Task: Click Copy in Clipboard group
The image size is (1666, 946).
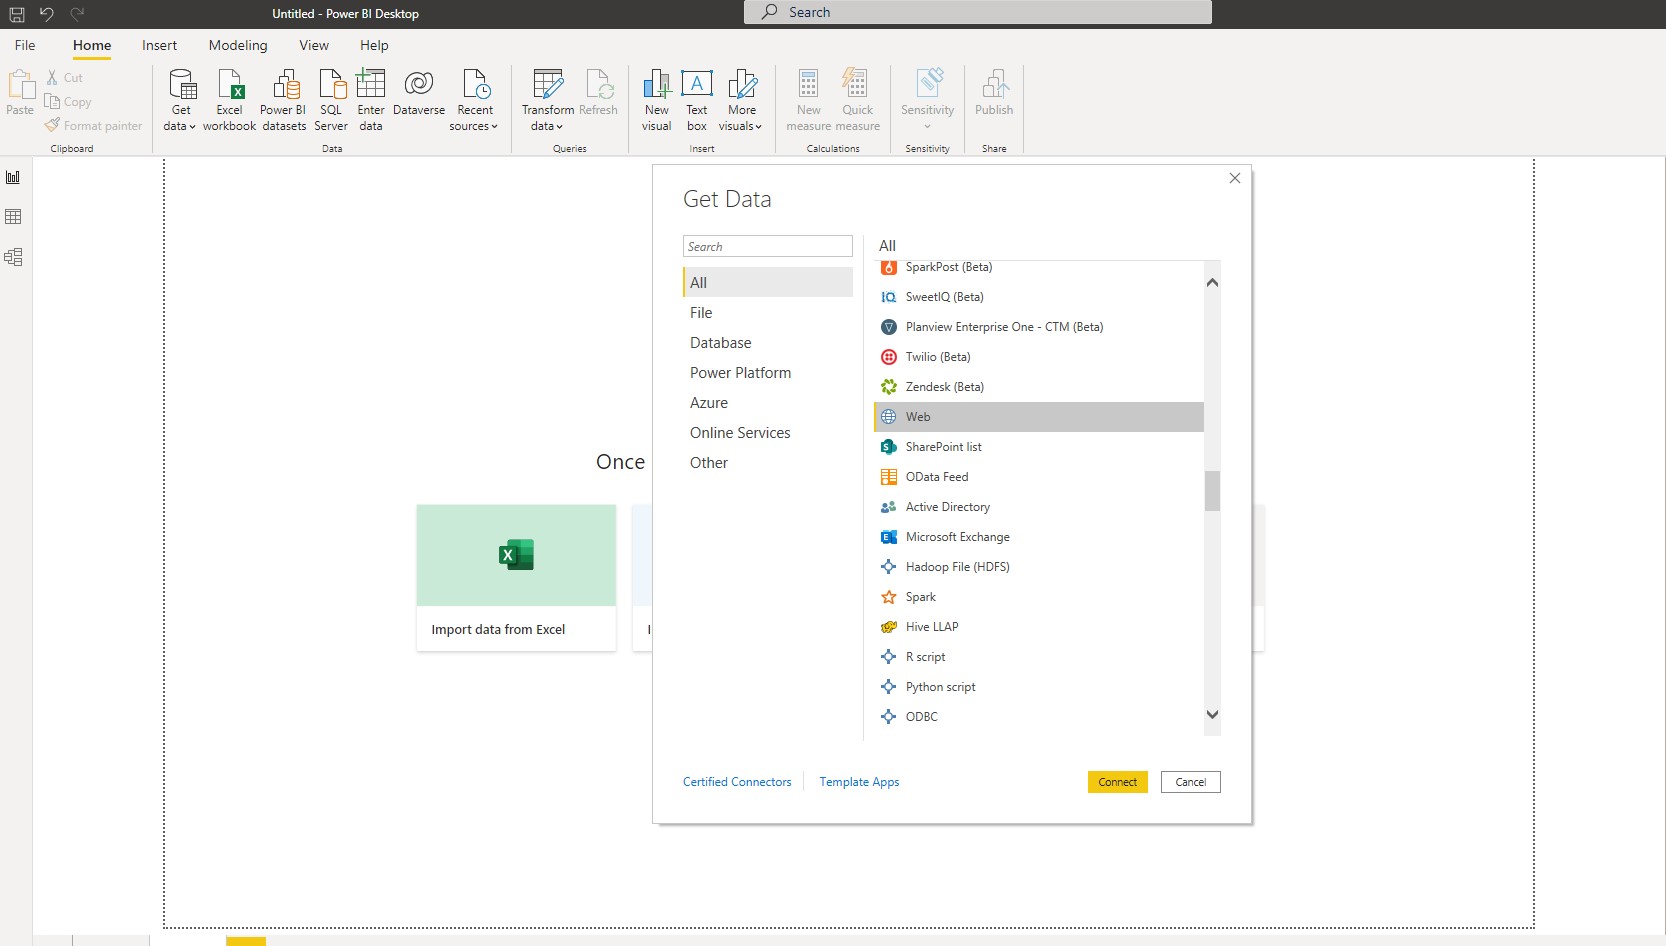Action: pyautogui.click(x=68, y=102)
